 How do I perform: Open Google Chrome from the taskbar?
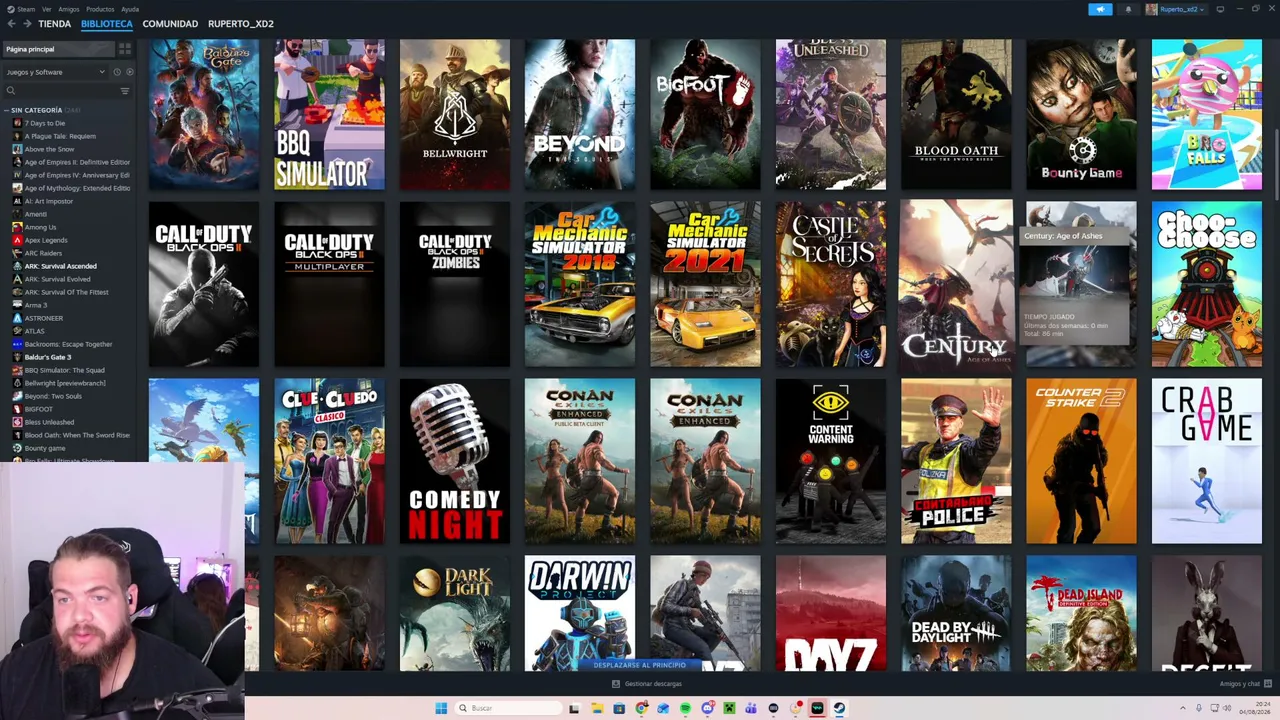pos(641,708)
